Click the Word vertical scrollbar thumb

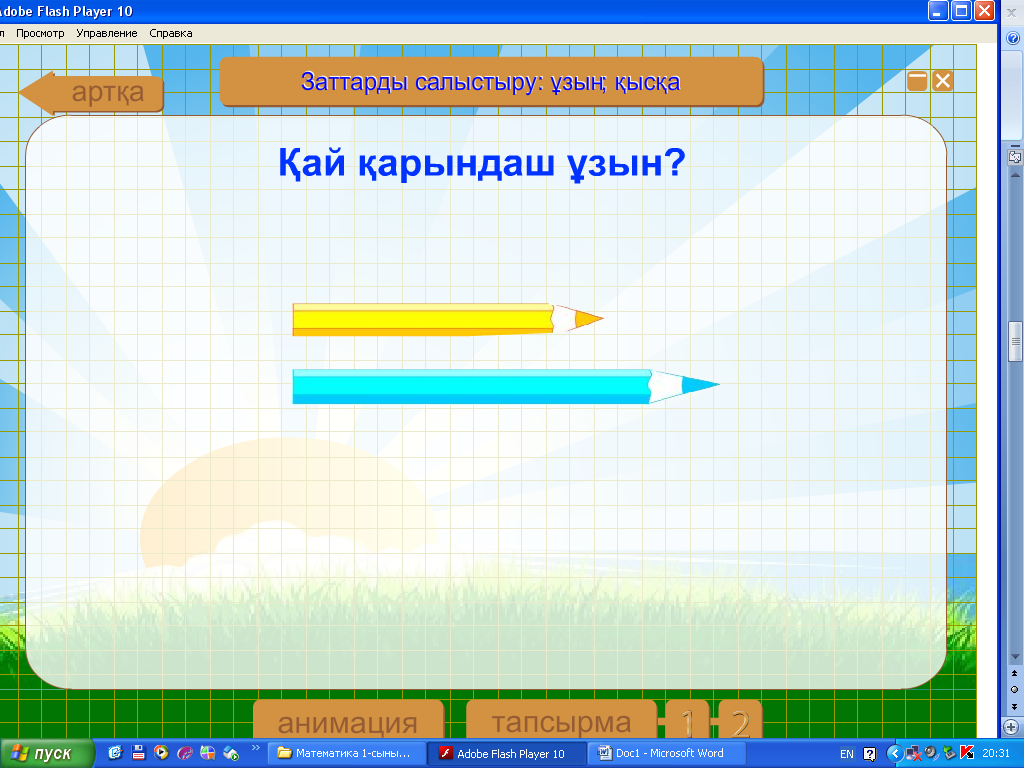1015,342
